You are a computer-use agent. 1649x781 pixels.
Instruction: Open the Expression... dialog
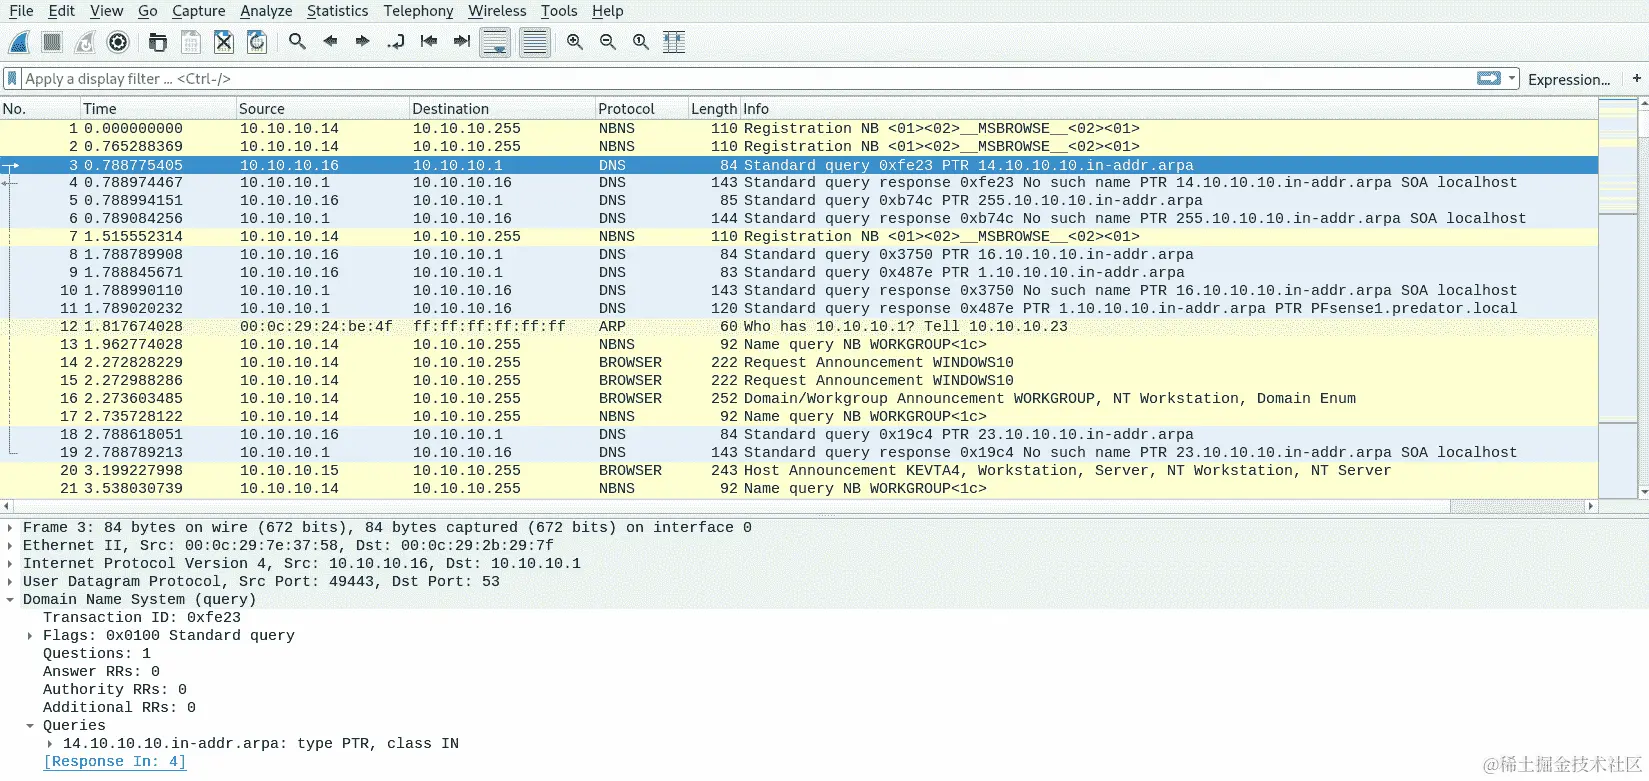(x=1568, y=79)
